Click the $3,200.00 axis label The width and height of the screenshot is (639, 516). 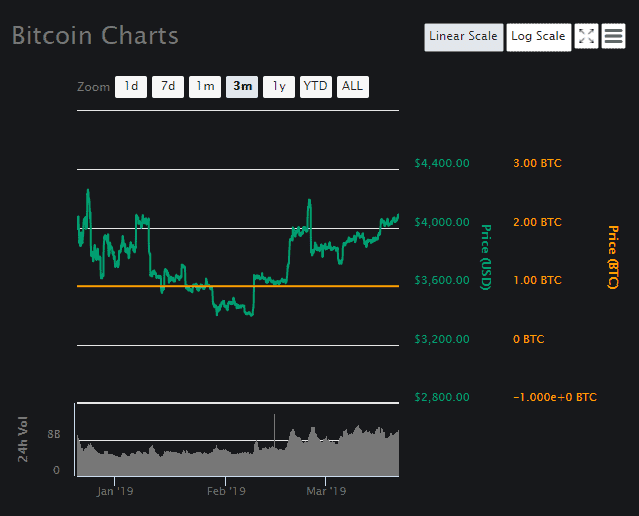pos(442,339)
